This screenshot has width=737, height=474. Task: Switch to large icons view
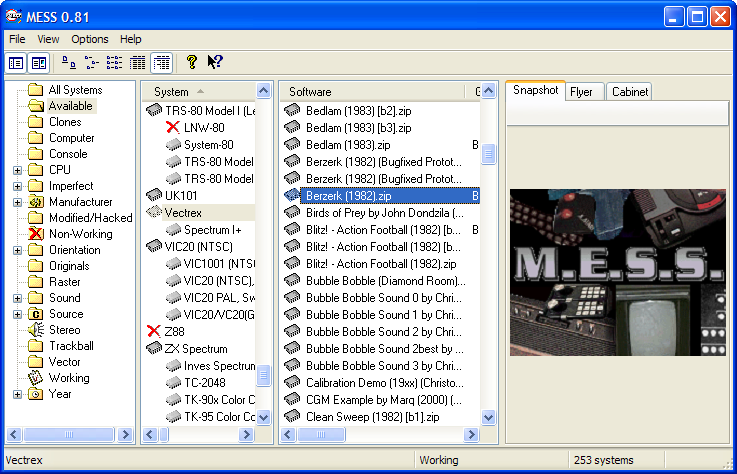tap(69, 63)
